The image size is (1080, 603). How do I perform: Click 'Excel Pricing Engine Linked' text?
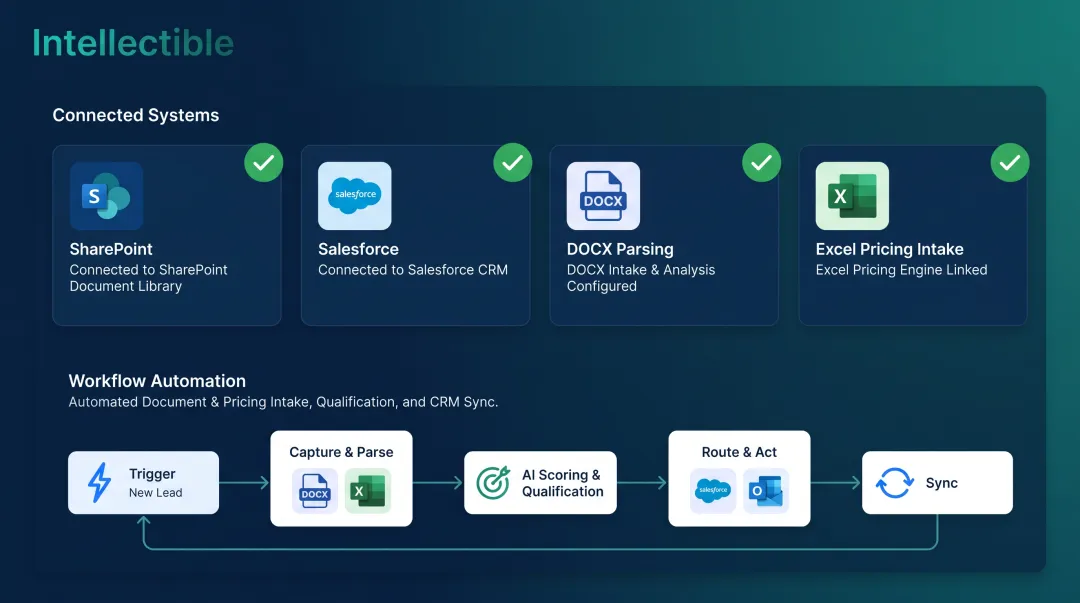[901, 269]
